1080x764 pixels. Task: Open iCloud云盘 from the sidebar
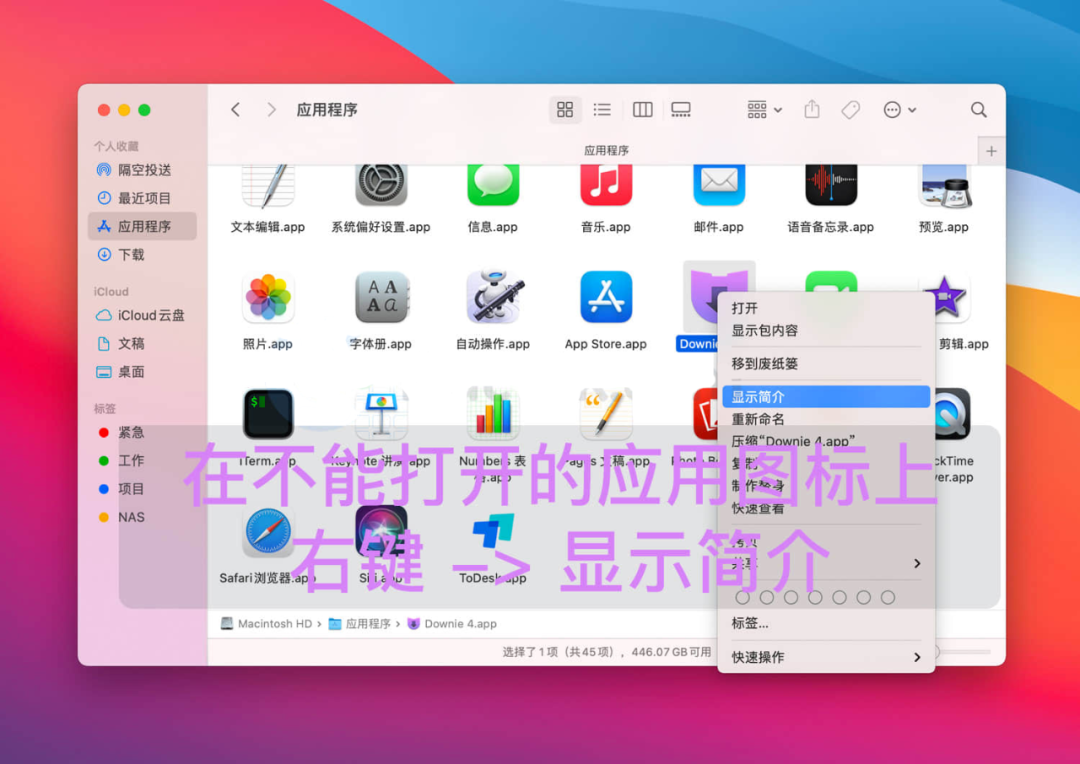[x=150, y=315]
